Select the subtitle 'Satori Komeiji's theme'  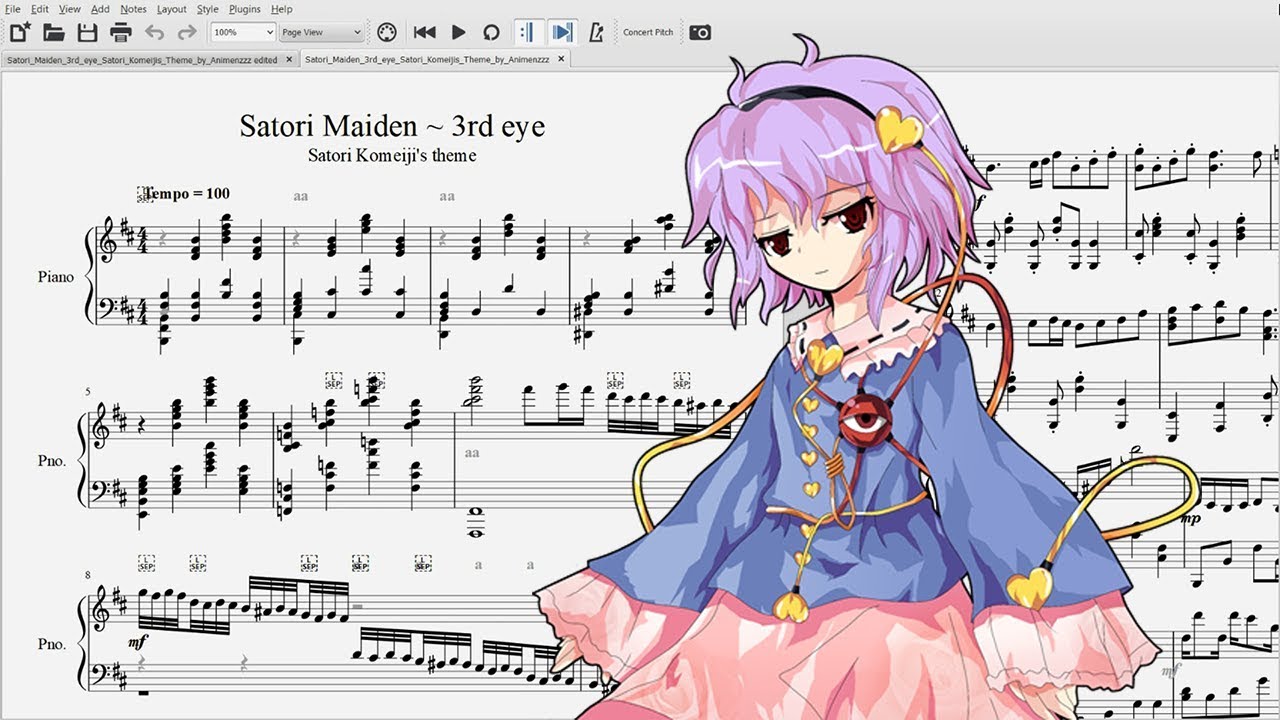(x=392, y=155)
